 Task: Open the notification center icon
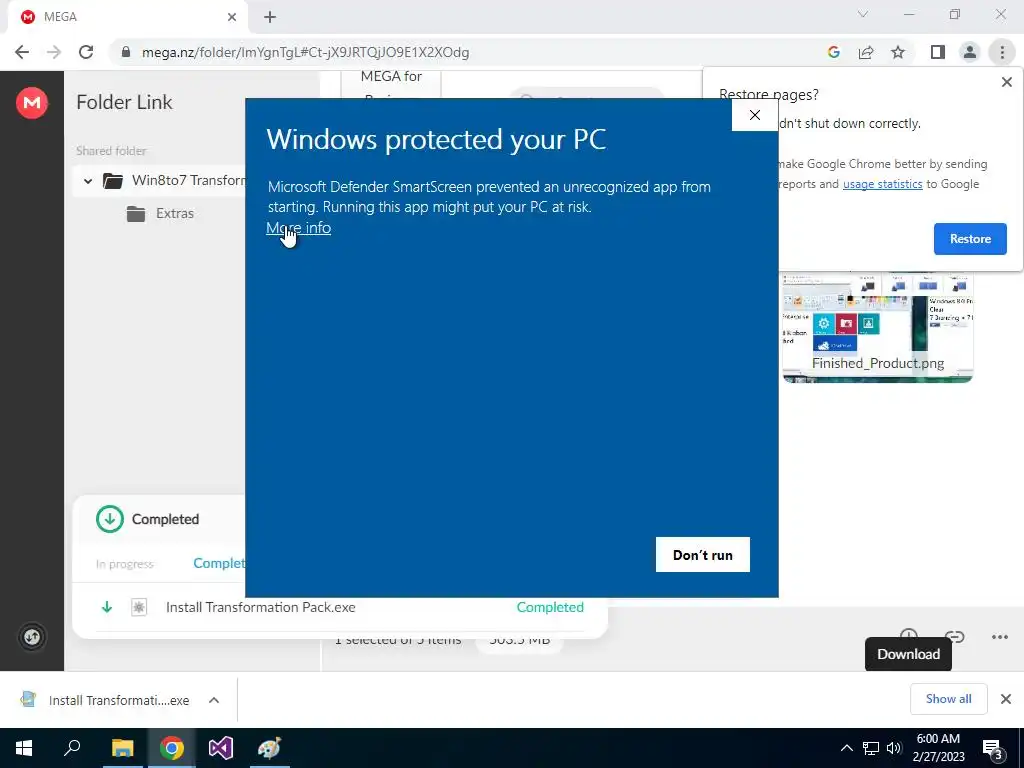click(x=993, y=749)
